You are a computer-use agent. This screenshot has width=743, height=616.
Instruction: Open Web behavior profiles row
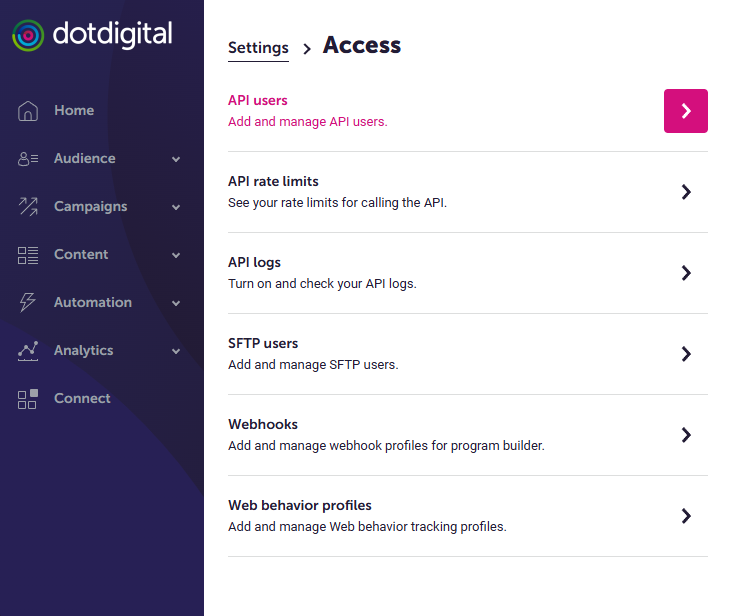pos(468,516)
